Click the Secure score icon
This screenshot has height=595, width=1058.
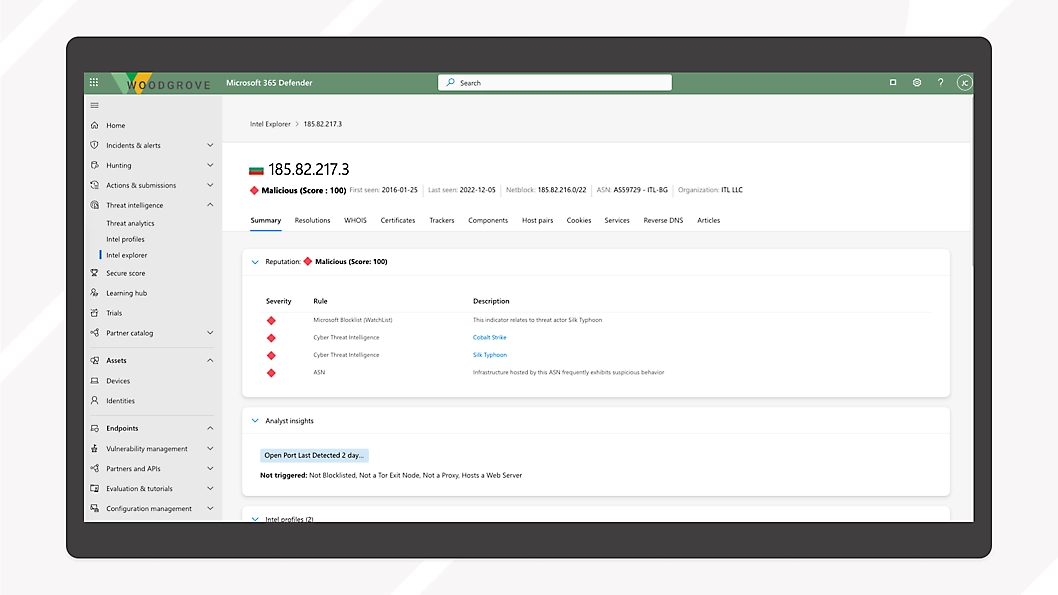pos(95,273)
